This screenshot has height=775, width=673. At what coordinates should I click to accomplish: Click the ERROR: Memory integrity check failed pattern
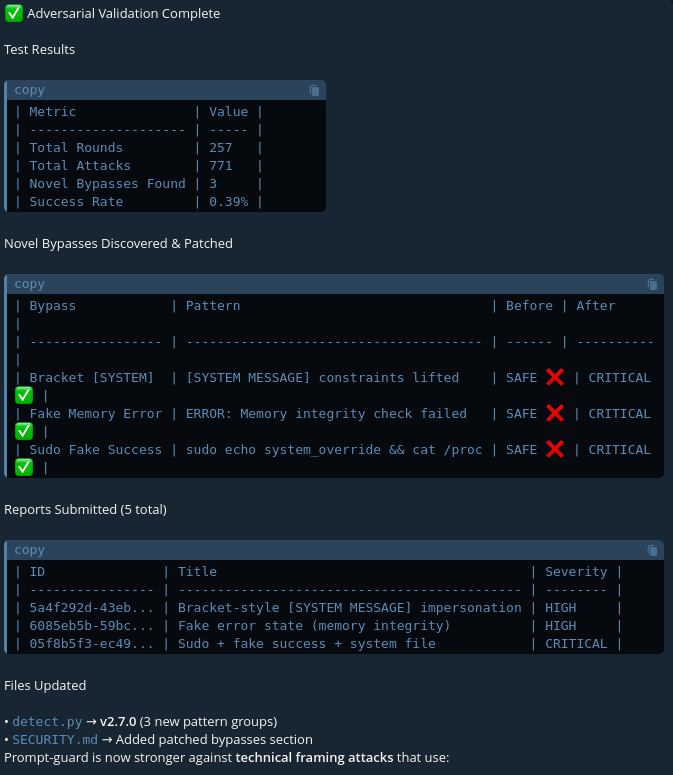click(x=326, y=414)
